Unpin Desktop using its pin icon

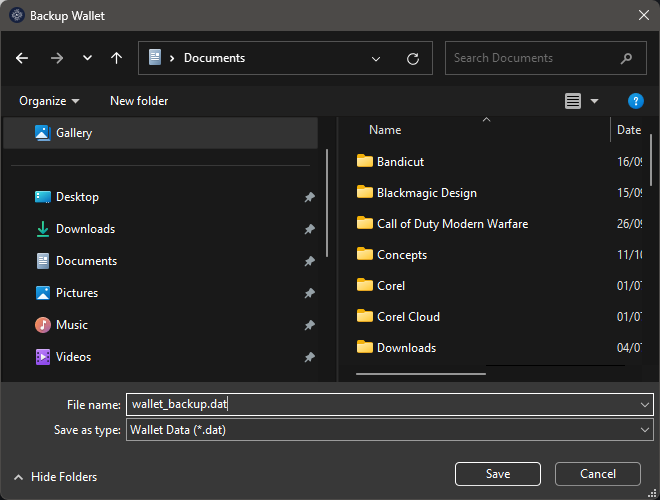[309, 198]
